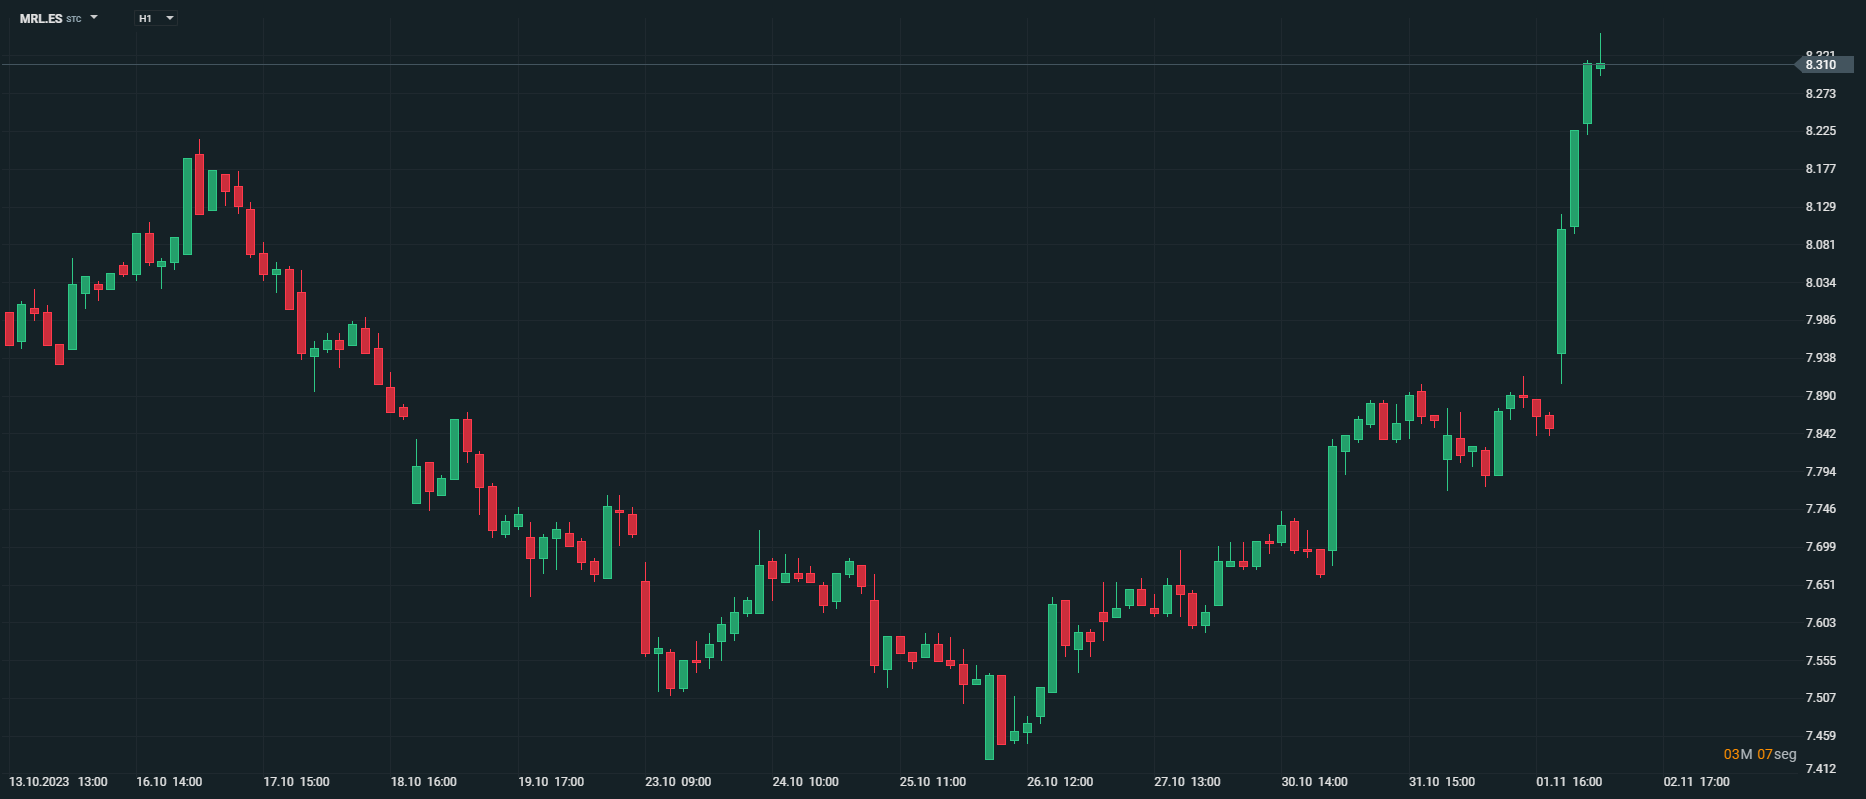This screenshot has height=799, width=1866.
Task: Select the 7.794 price axis label
Action: 1820,472
